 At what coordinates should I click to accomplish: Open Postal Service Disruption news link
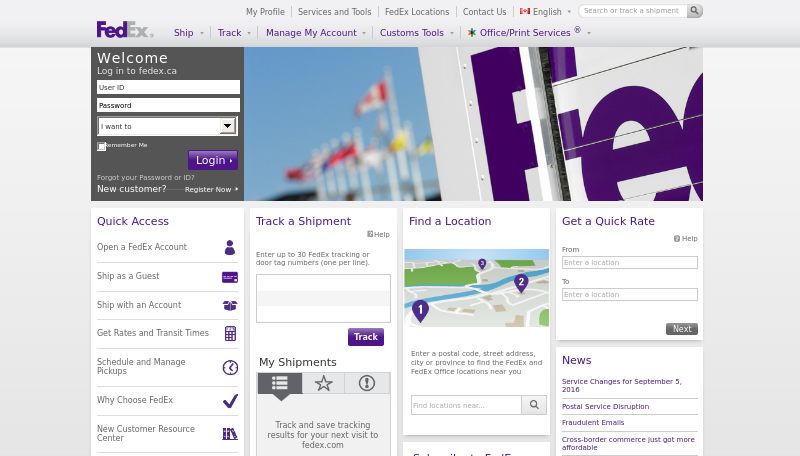click(606, 407)
